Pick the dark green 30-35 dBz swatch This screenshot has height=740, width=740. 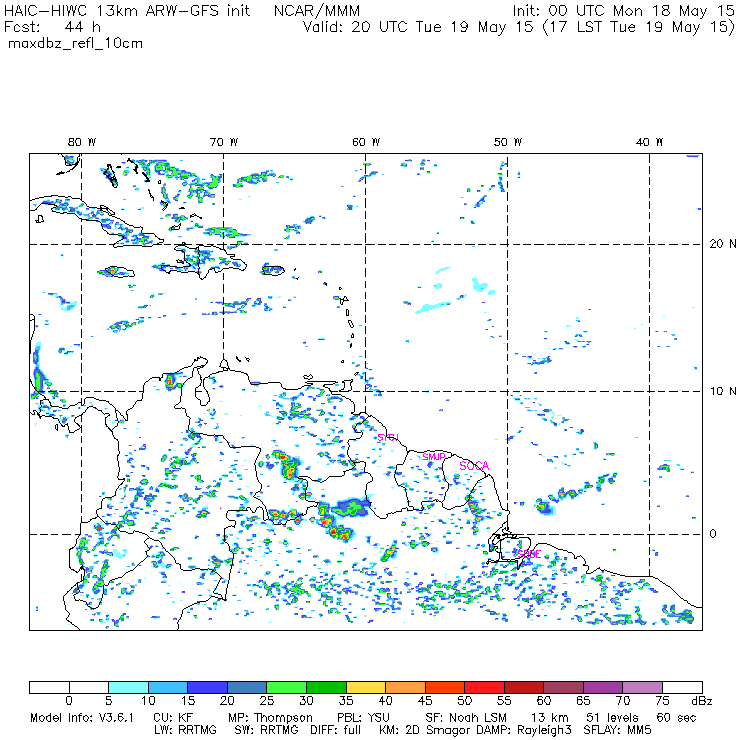point(326,687)
